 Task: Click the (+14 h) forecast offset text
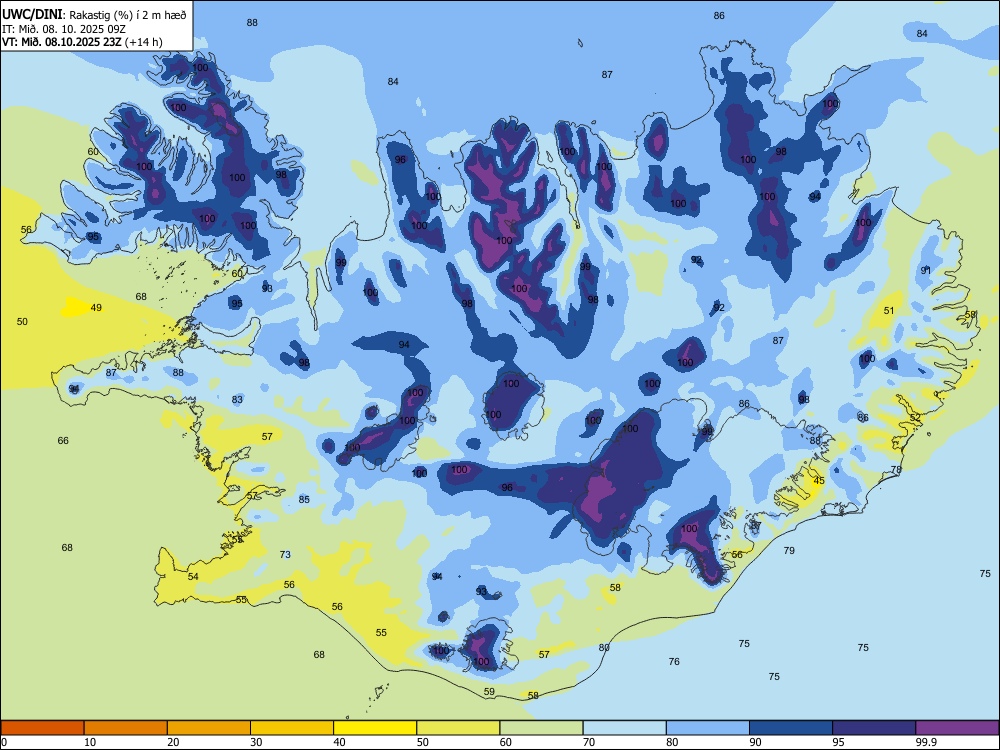pyautogui.click(x=143, y=42)
